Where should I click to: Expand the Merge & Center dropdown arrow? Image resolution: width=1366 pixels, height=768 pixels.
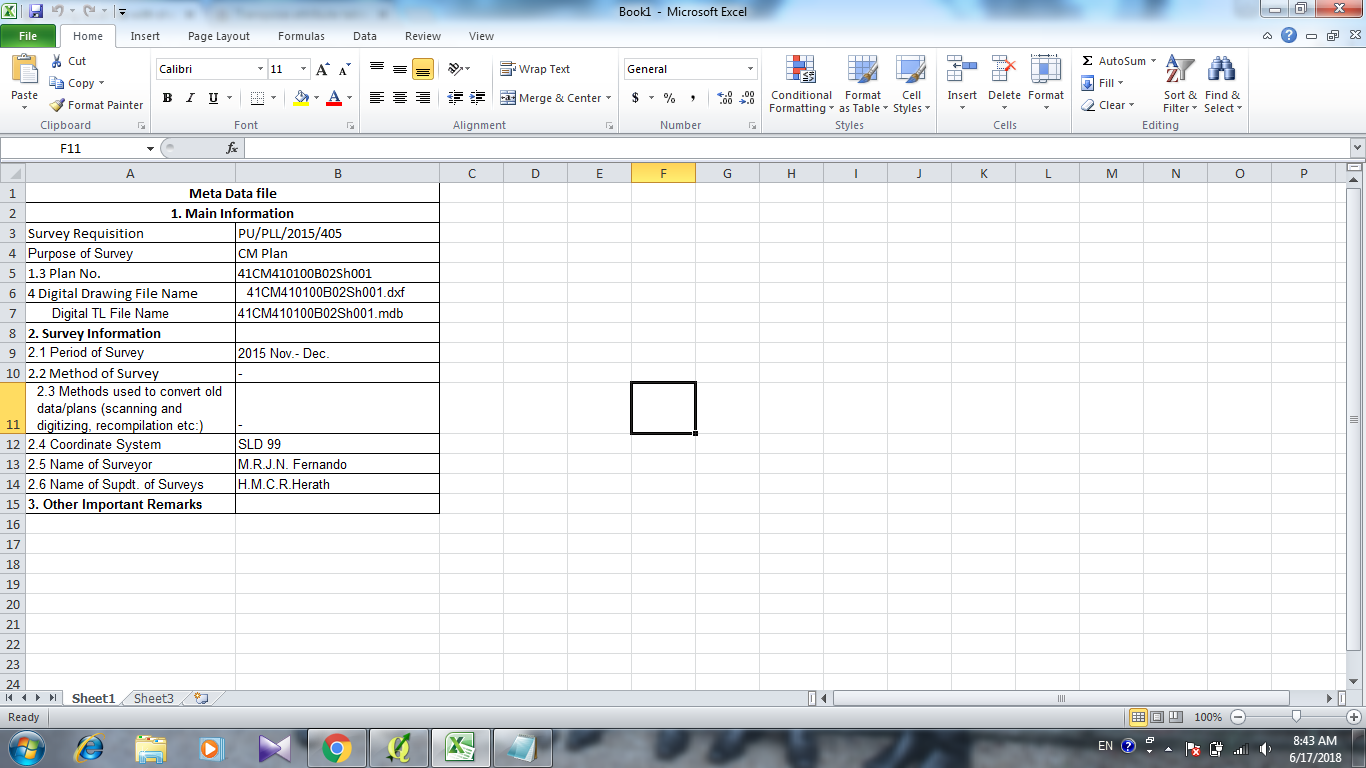click(609, 98)
